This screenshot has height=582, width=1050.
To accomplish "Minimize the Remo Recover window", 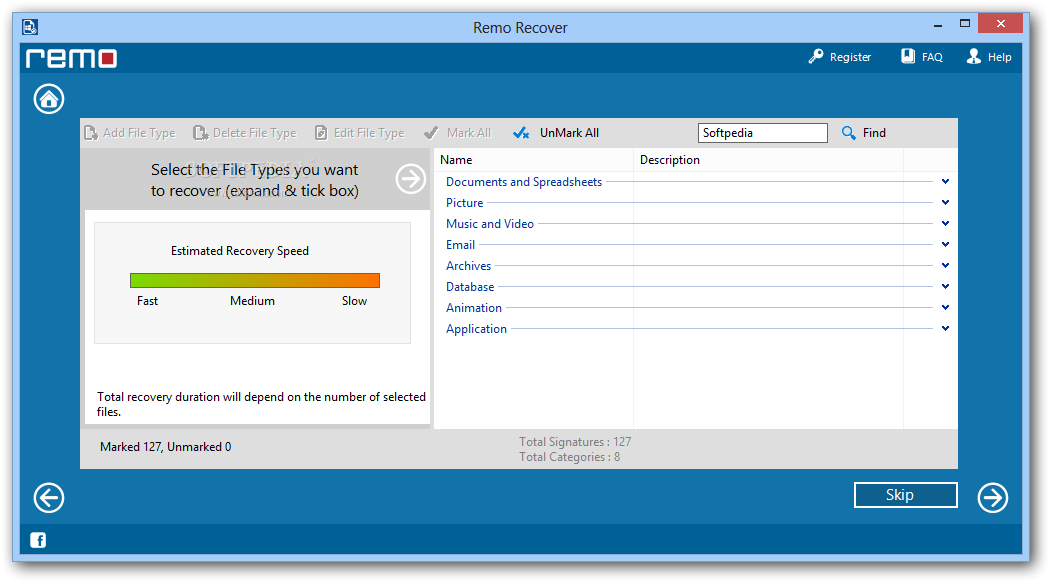I will [x=938, y=25].
